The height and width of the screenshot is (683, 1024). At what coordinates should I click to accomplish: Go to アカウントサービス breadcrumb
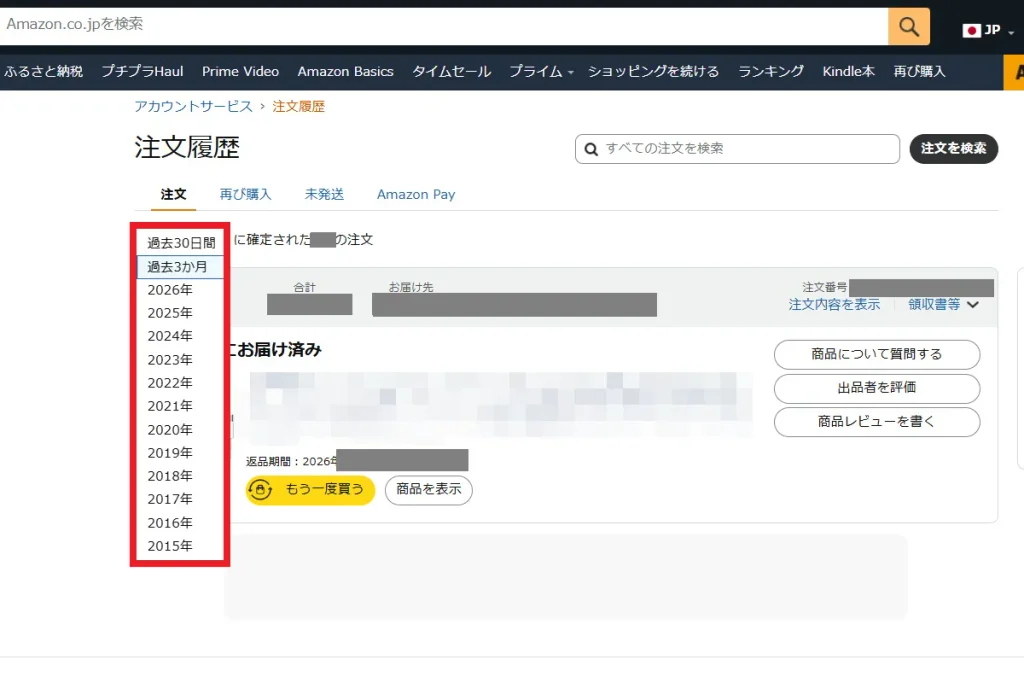click(193, 106)
